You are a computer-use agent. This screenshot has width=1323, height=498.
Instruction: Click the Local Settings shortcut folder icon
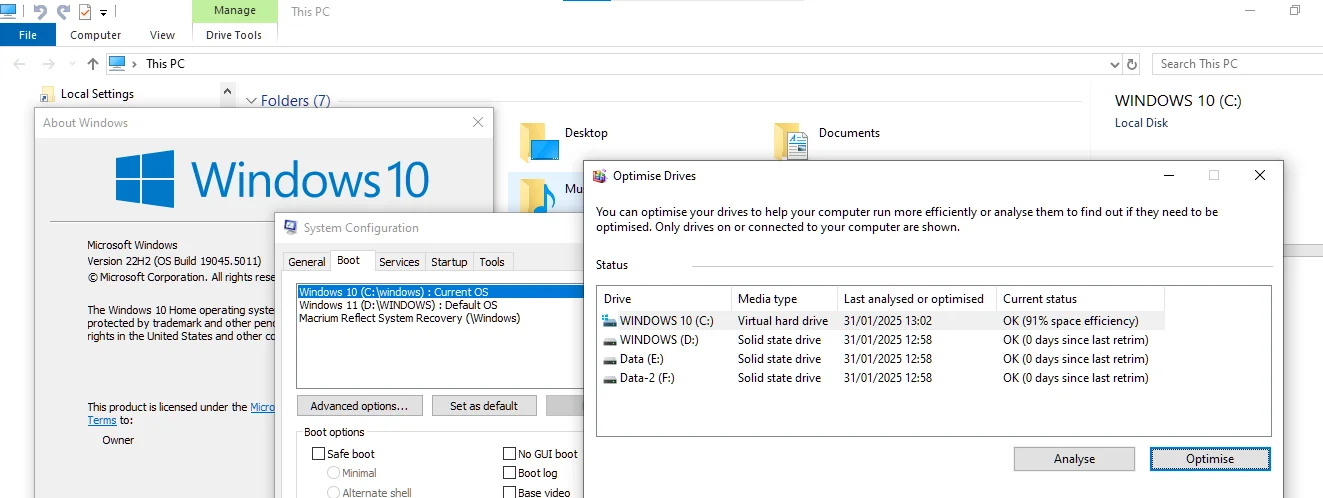(47, 94)
